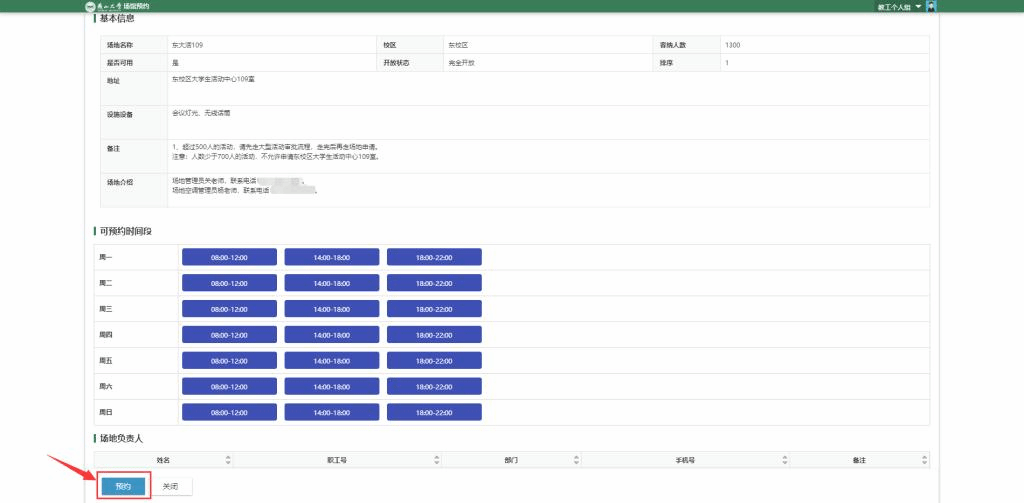The image size is (1024, 503).
Task: Select Monday 08:00-12:00 time slot
Action: tap(229, 257)
